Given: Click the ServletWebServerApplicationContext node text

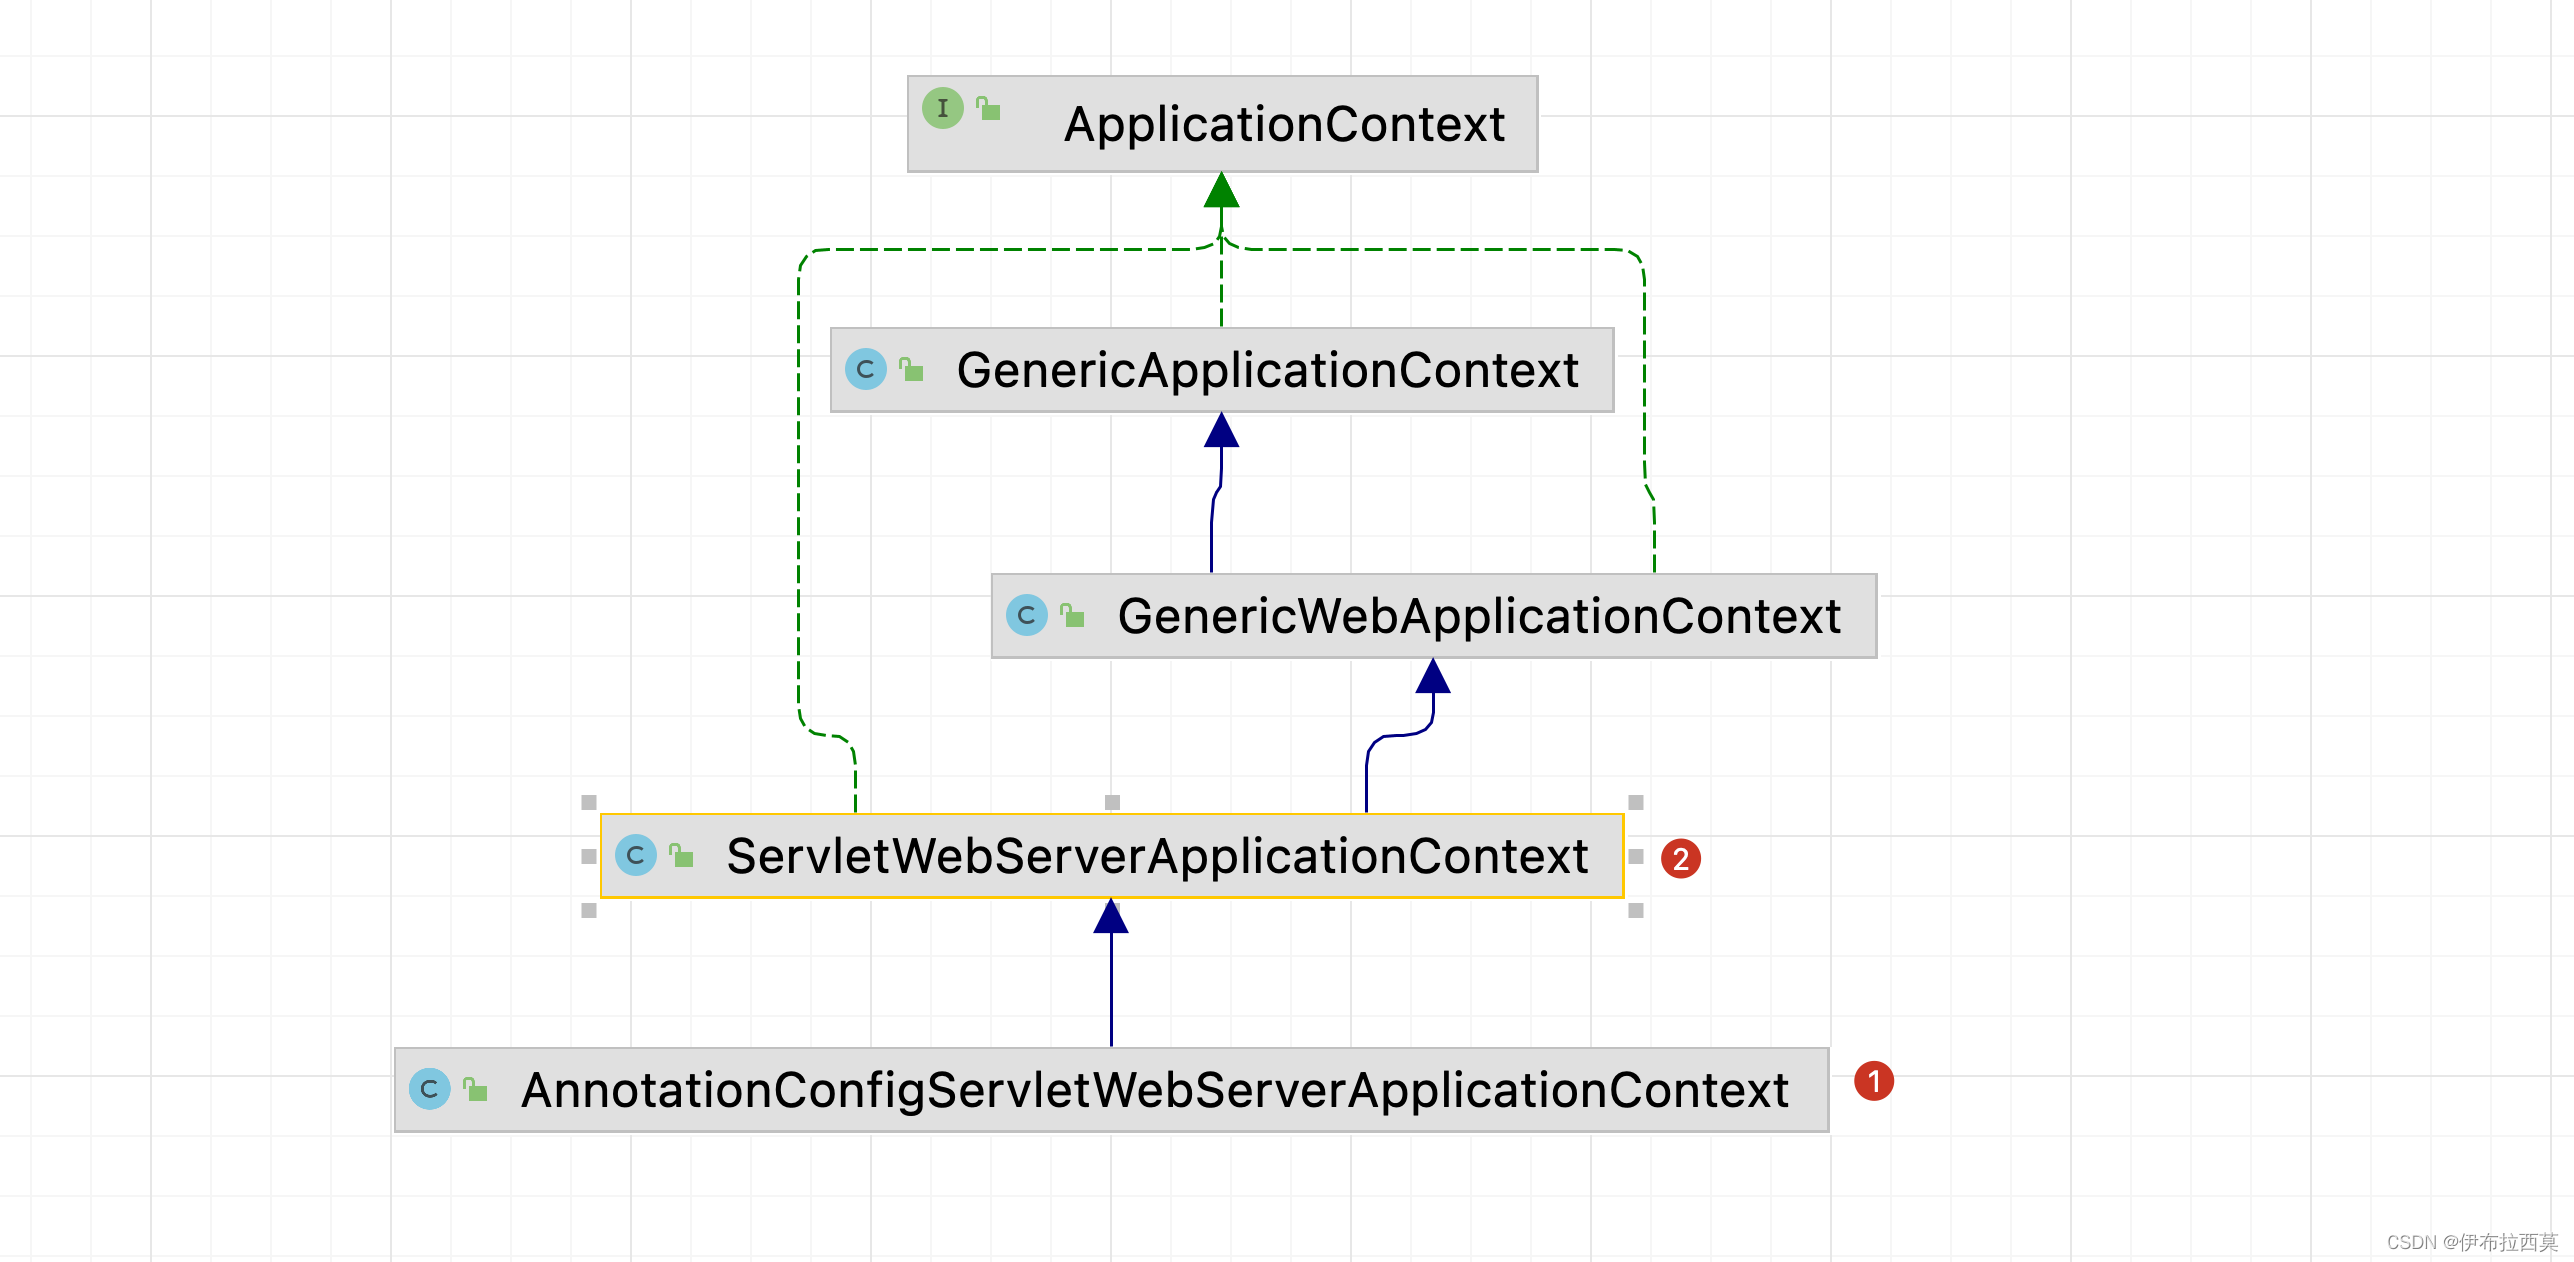Looking at the screenshot, I should click(1157, 856).
